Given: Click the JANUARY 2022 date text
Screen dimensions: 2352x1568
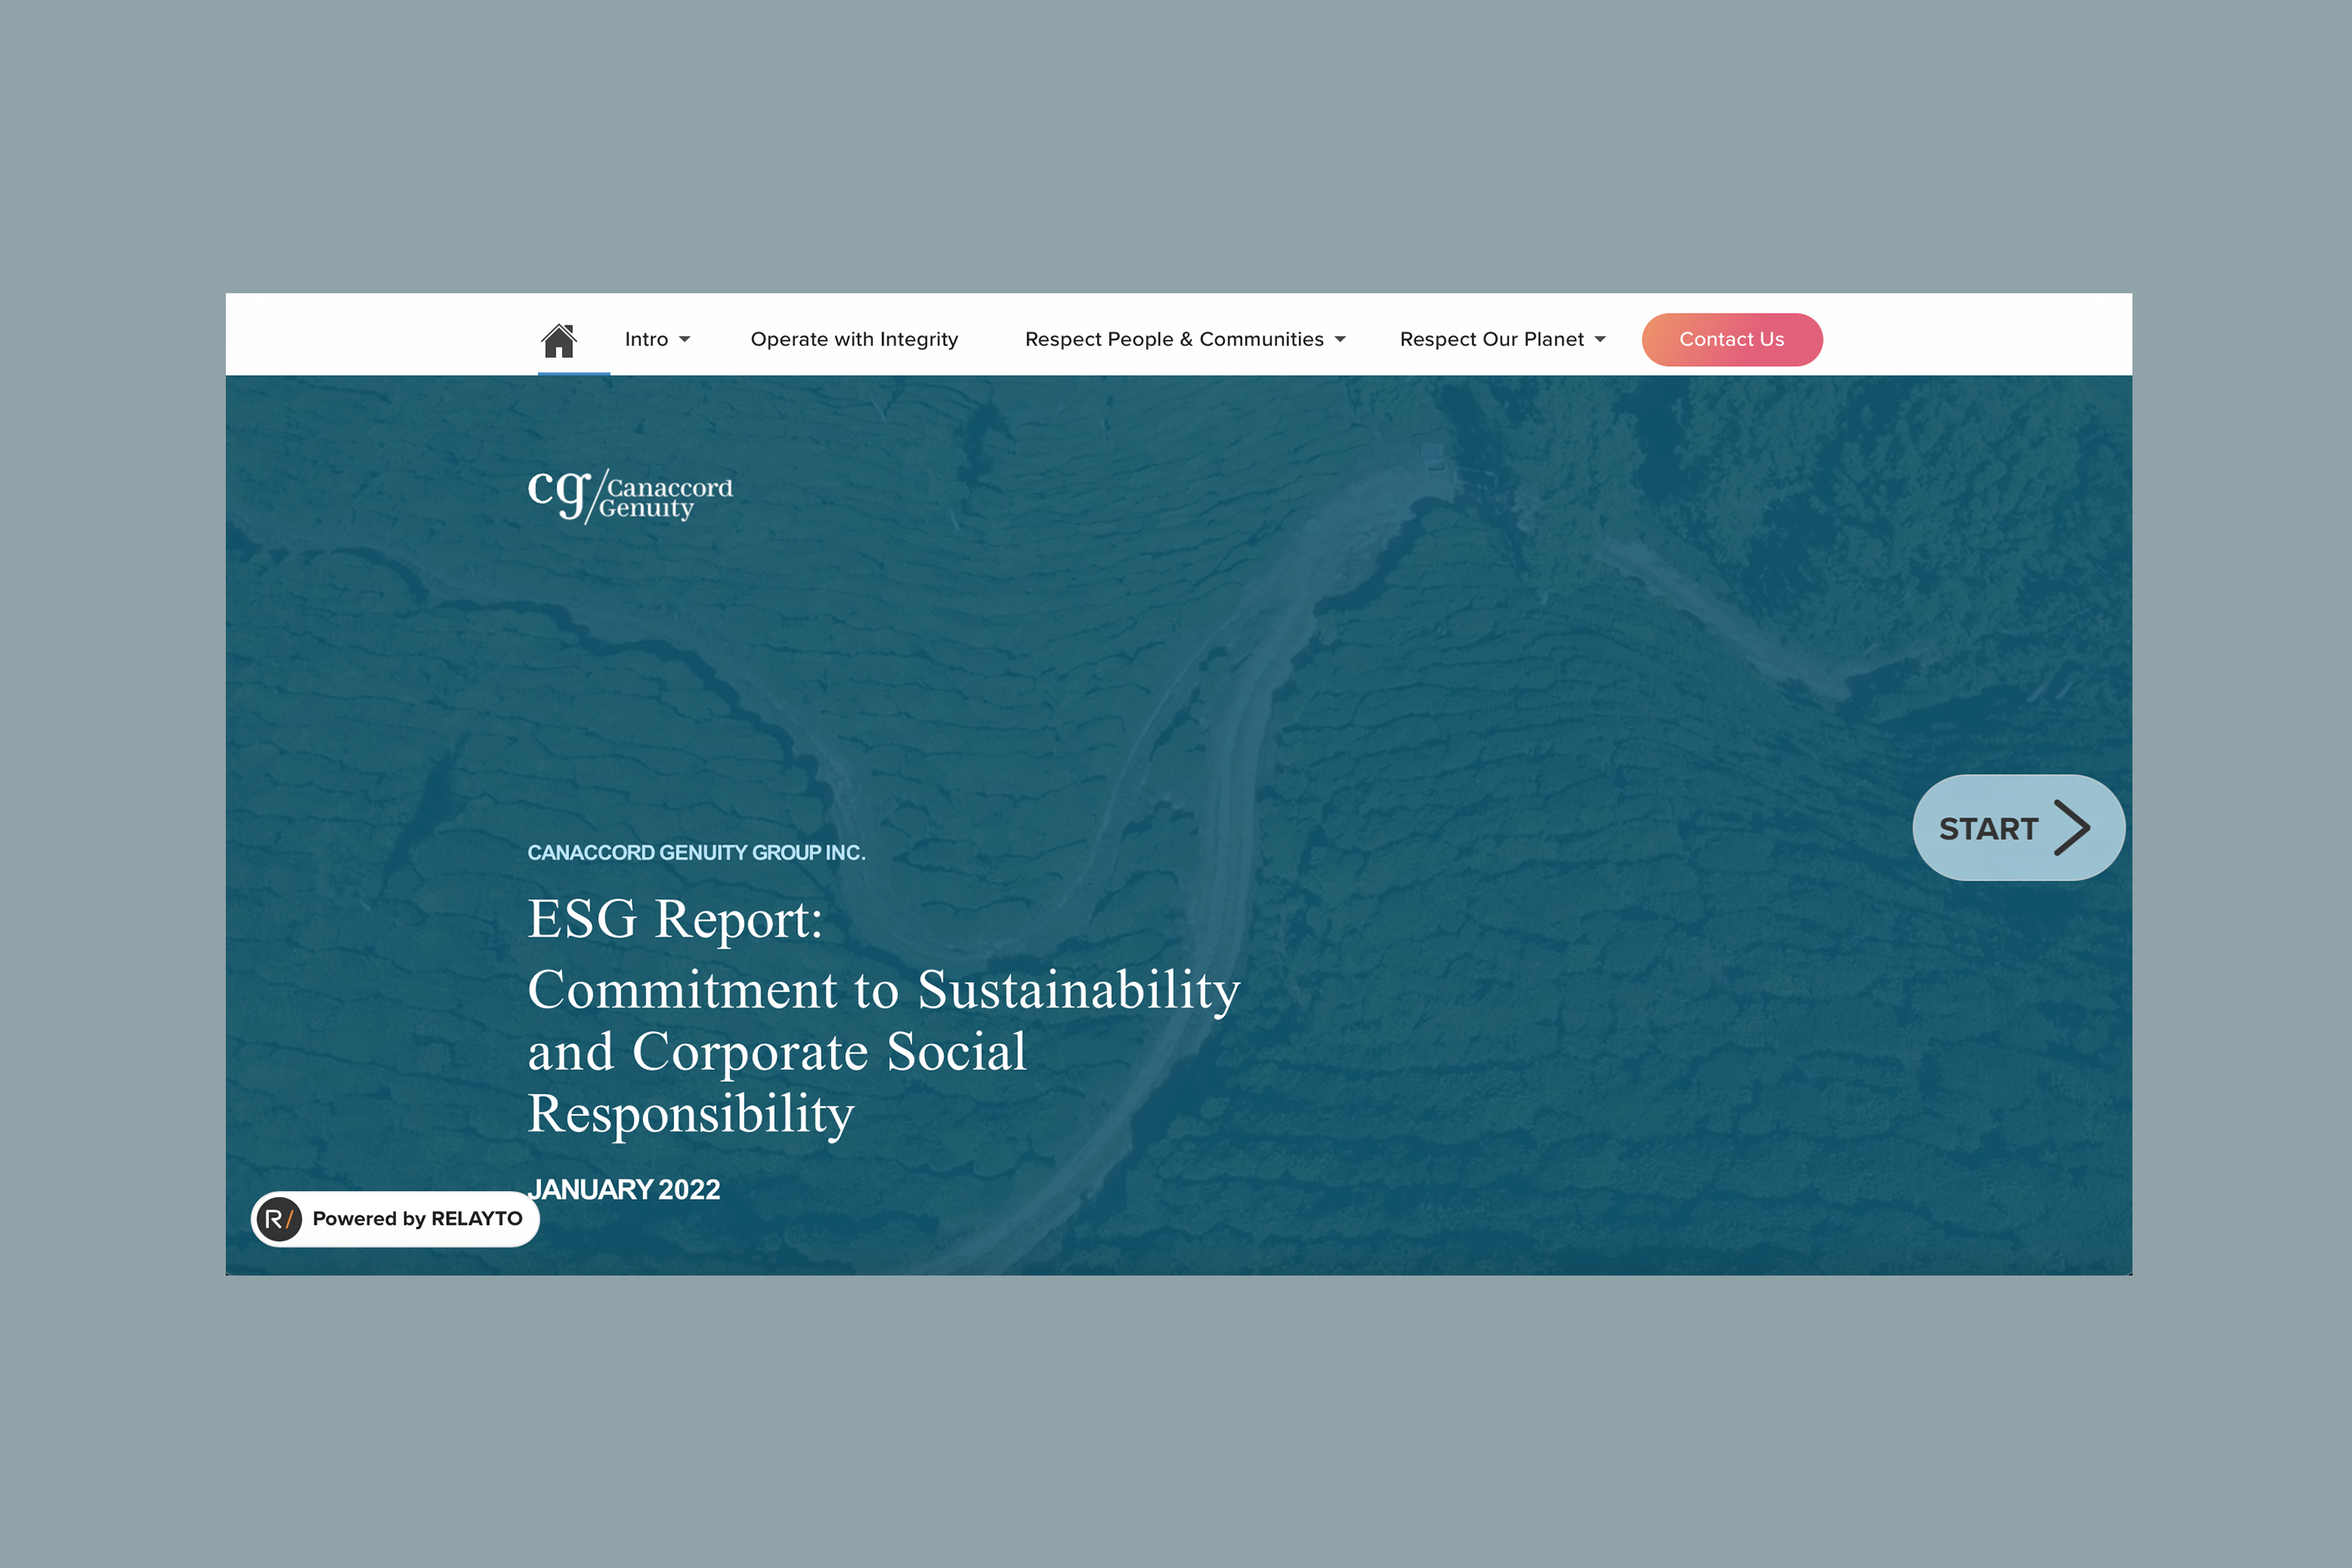Looking at the screenshot, I should (625, 1189).
